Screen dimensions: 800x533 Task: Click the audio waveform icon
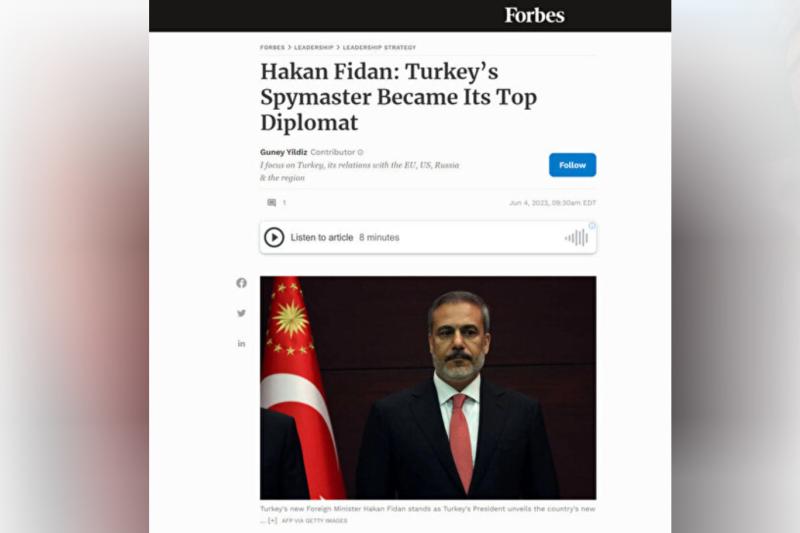(577, 238)
